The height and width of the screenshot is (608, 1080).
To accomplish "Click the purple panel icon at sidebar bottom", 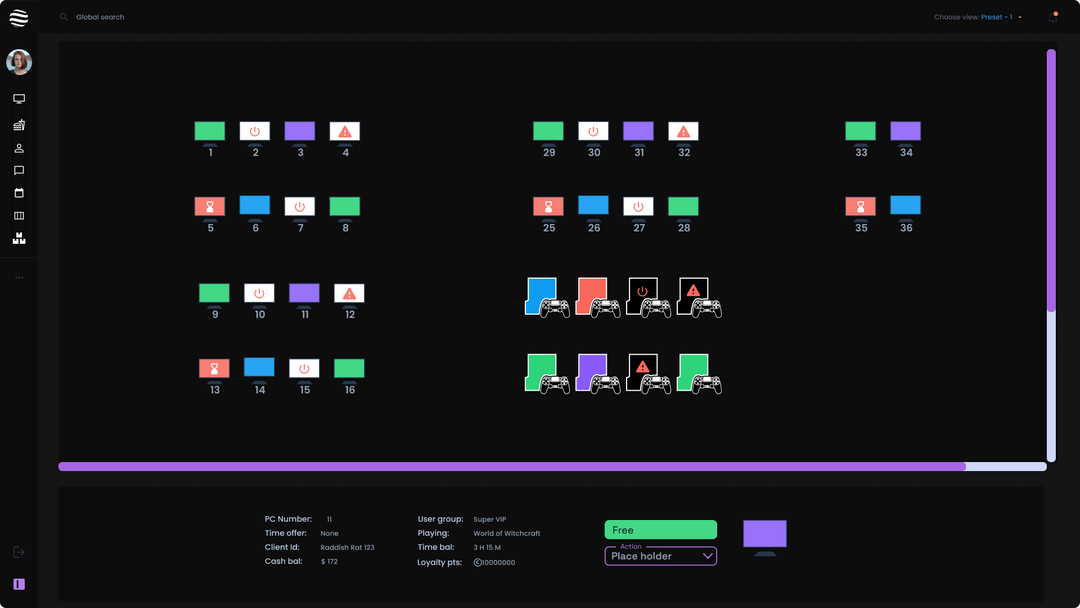I will pyautogui.click(x=19, y=584).
